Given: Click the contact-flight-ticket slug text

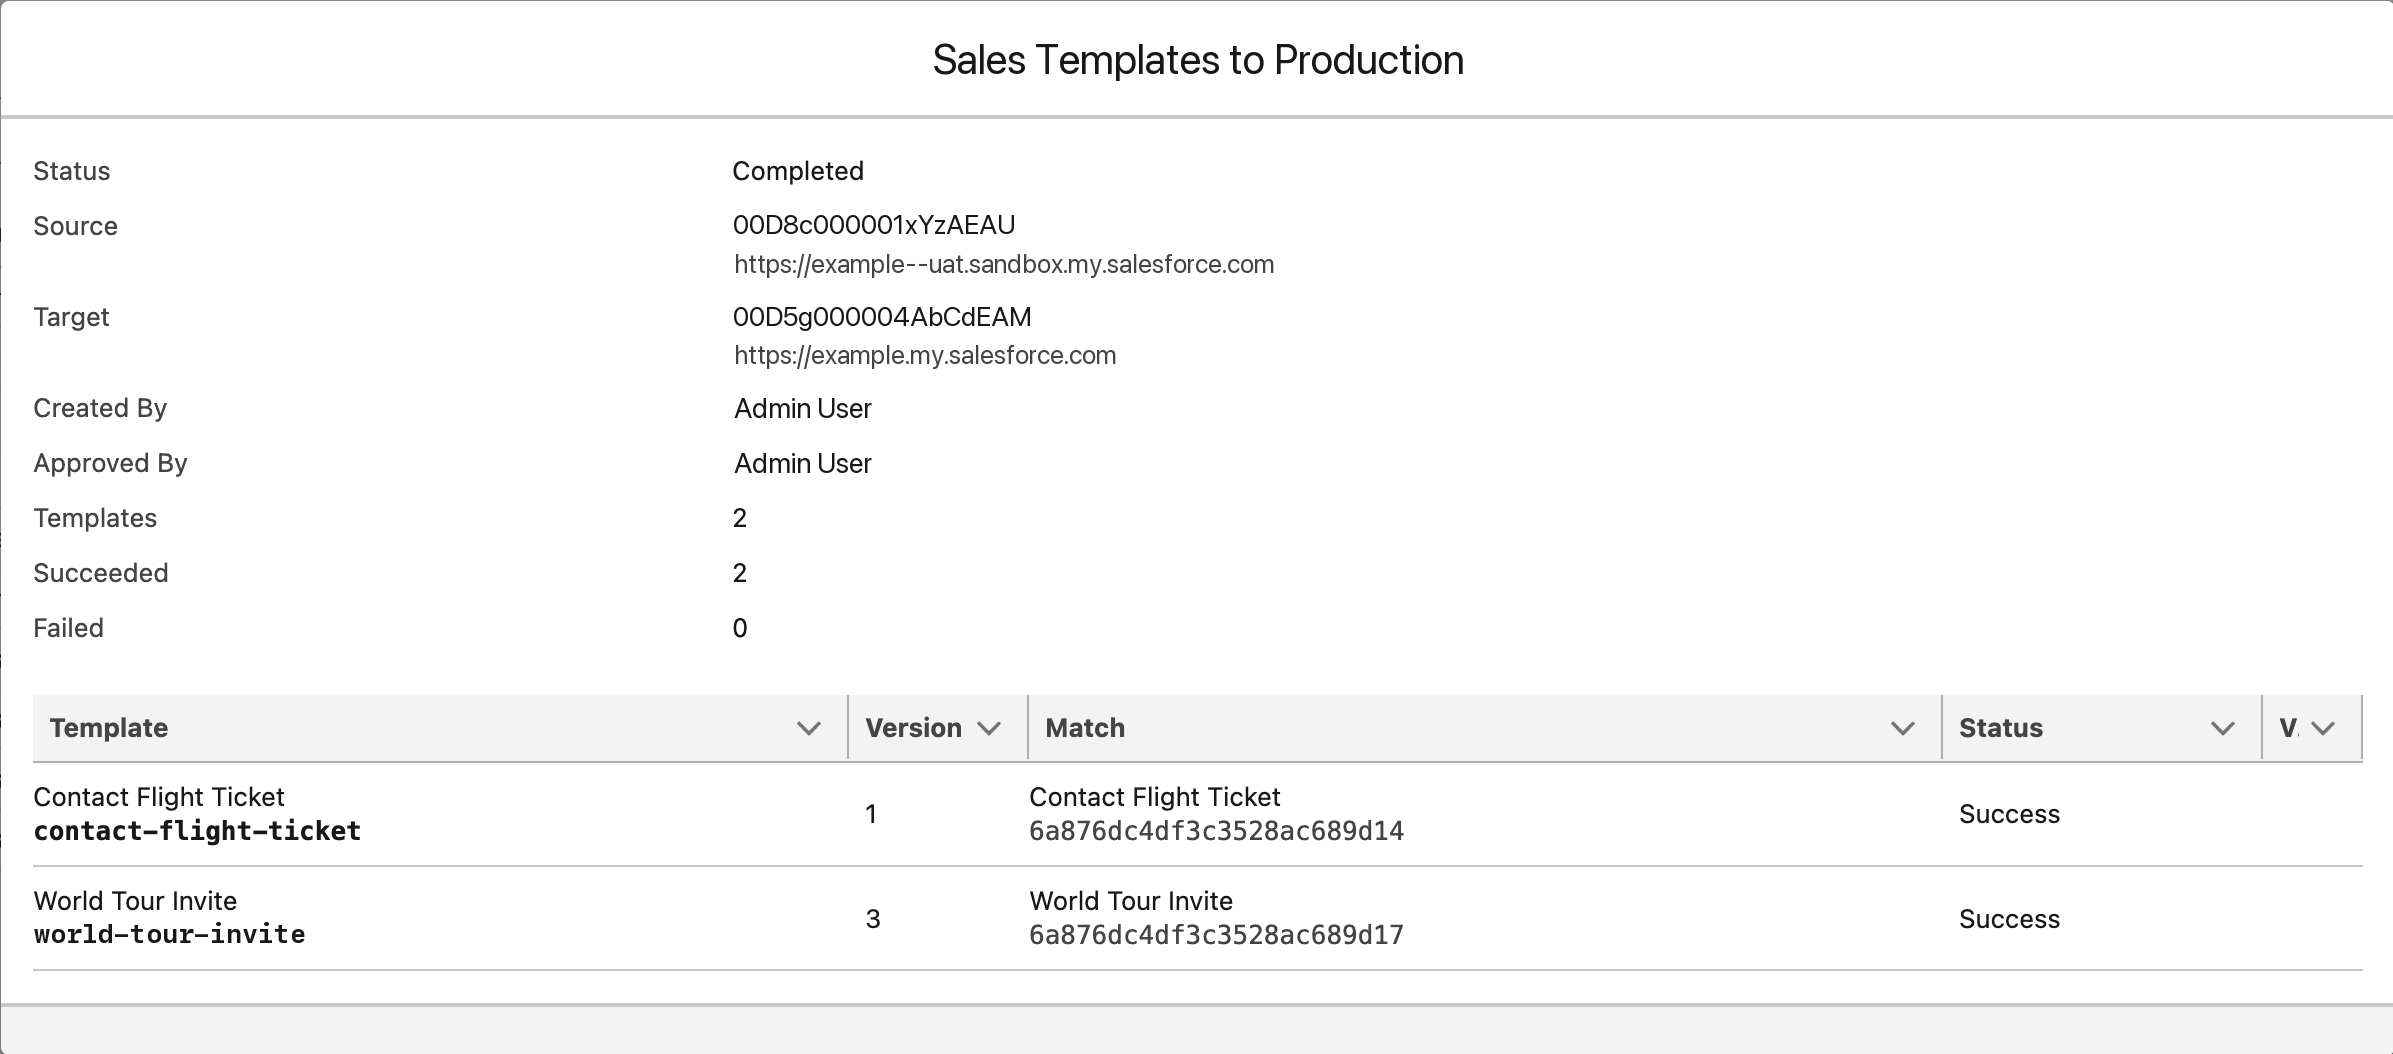Looking at the screenshot, I should pyautogui.click(x=197, y=831).
